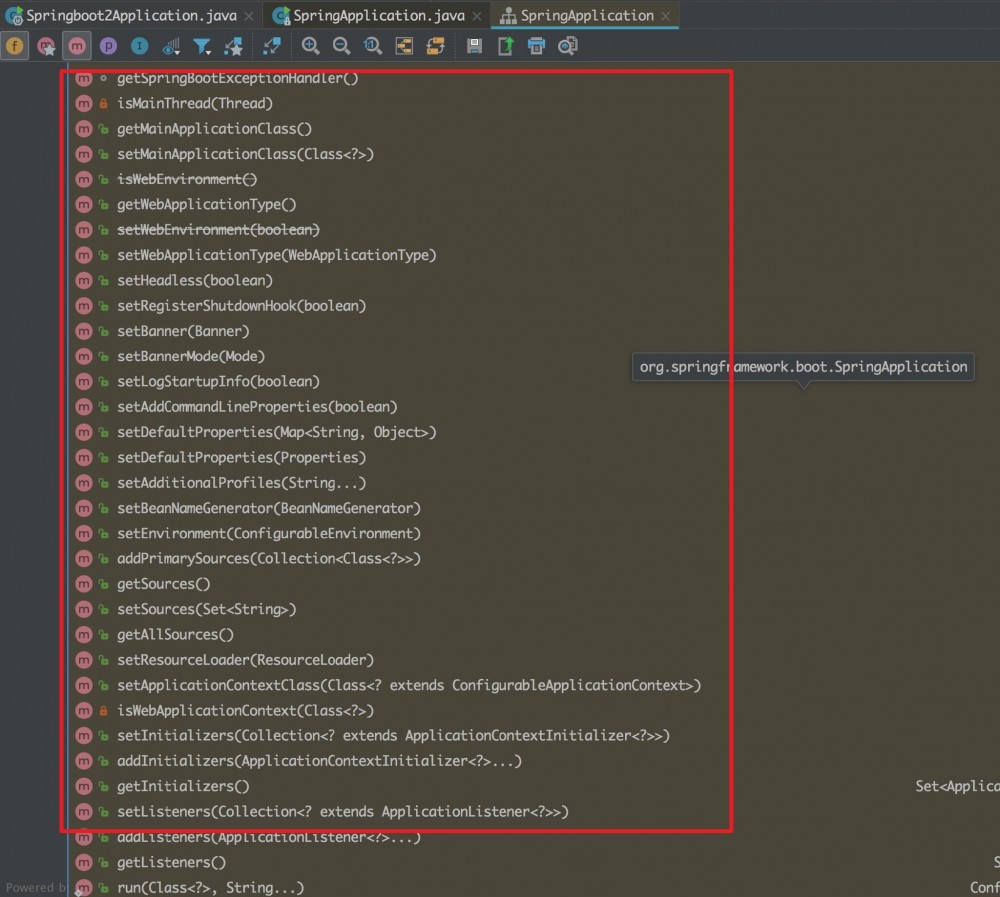Click the zoom in icon
Screen dimensions: 1000x897
click(310, 45)
